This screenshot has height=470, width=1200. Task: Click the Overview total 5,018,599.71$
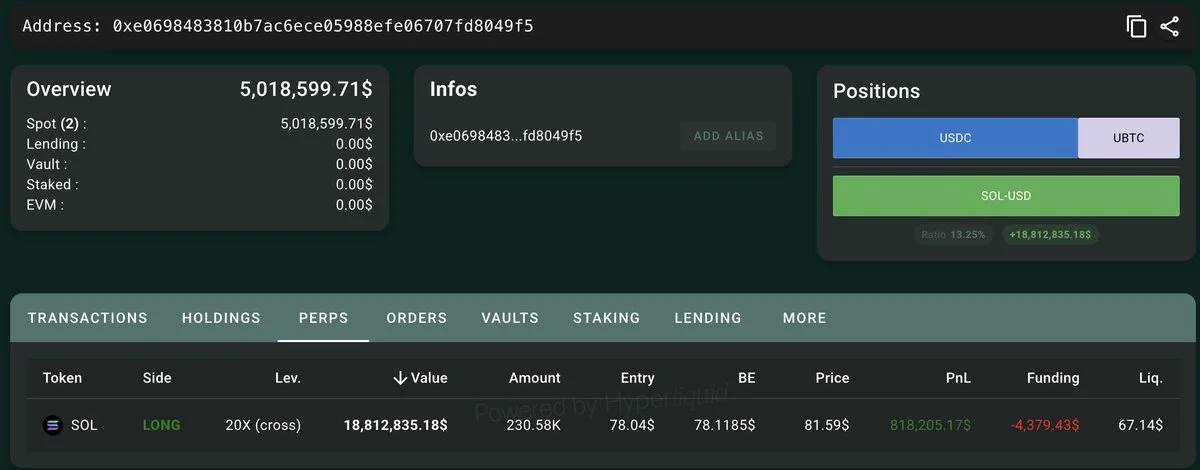point(306,89)
